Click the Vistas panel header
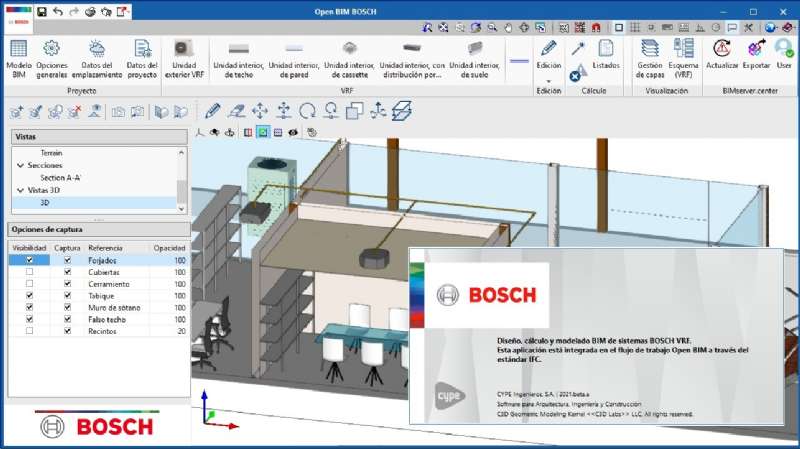The height and width of the screenshot is (449, 800). click(x=99, y=137)
